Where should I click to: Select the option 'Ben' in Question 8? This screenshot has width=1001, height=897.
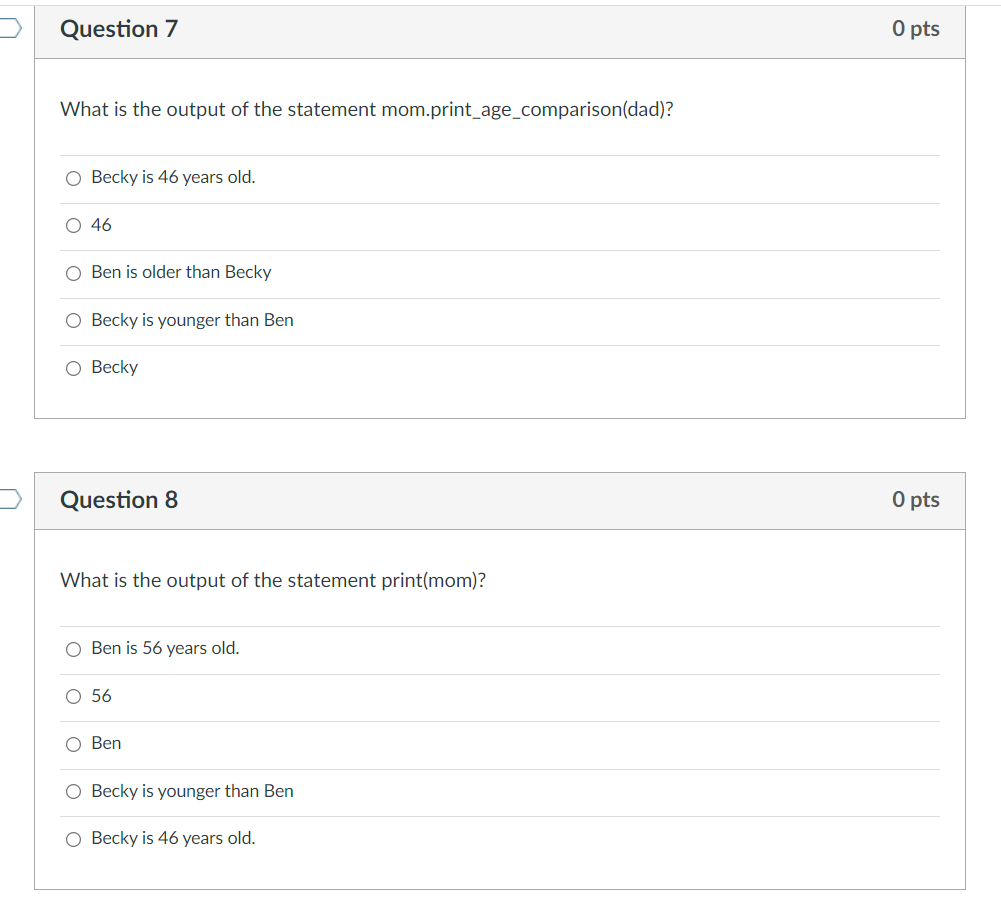coord(73,743)
